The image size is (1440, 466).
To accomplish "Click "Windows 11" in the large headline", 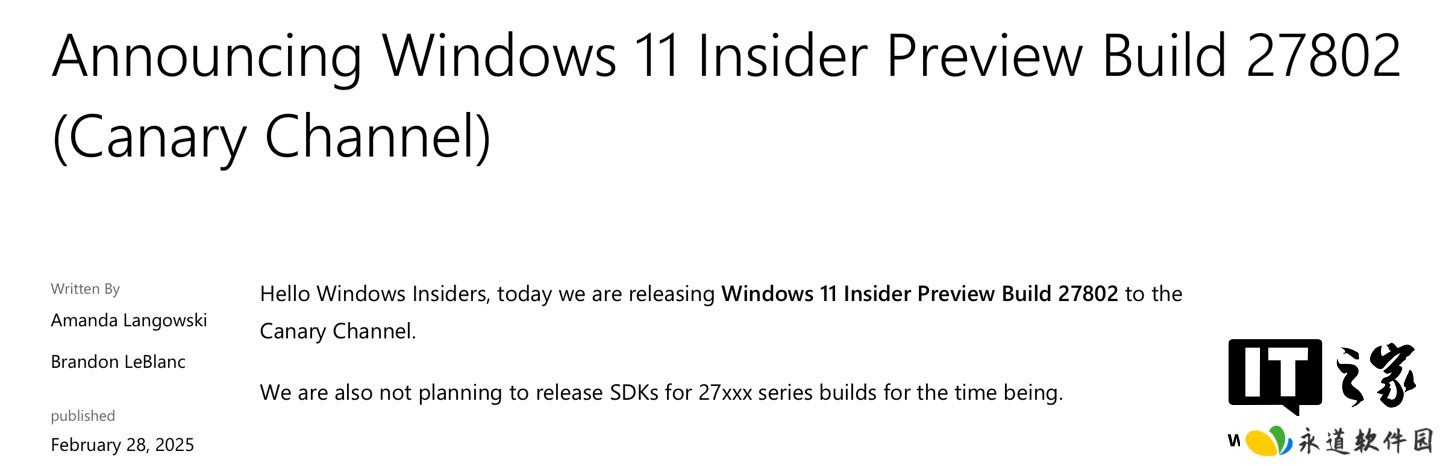I will point(528,55).
